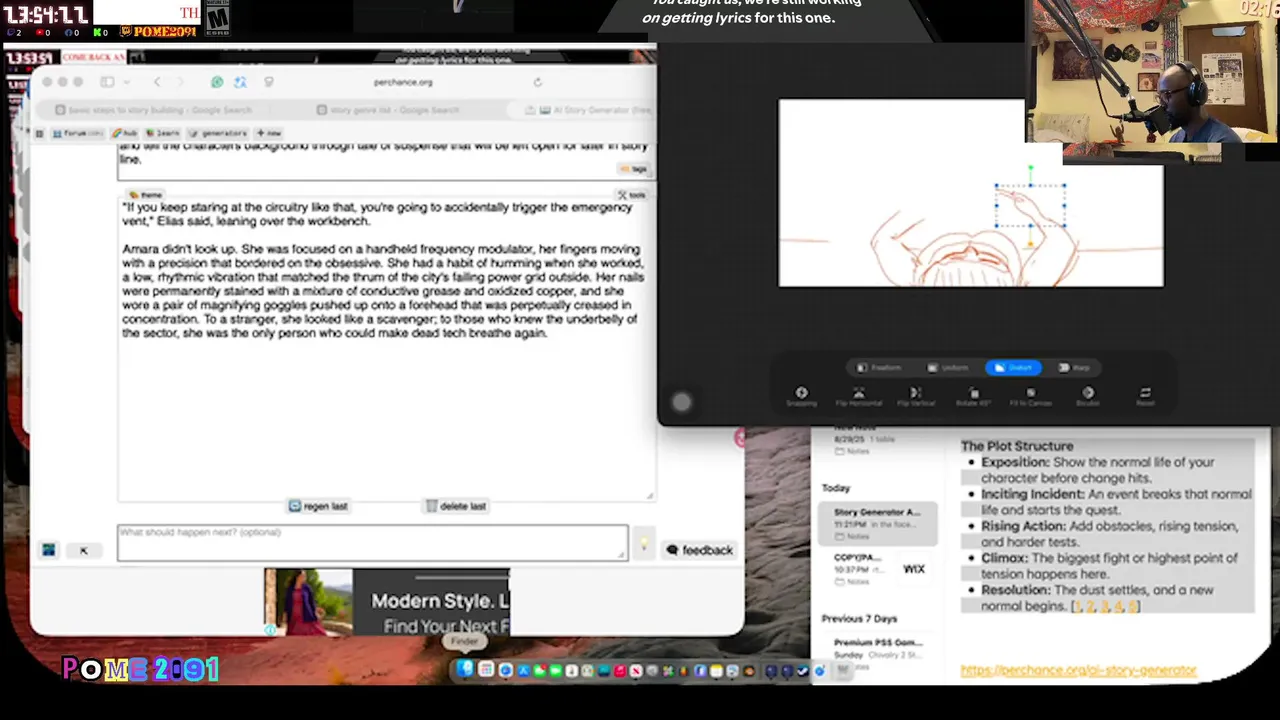Click Flip Horizontal in the transform toolbar
This screenshot has height=720, width=1280.
tap(858, 396)
